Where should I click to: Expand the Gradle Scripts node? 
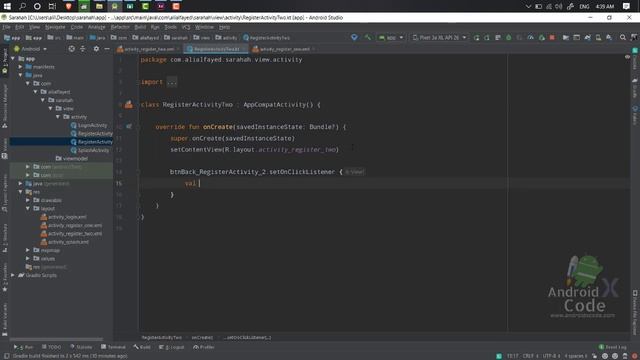click(x=13, y=275)
